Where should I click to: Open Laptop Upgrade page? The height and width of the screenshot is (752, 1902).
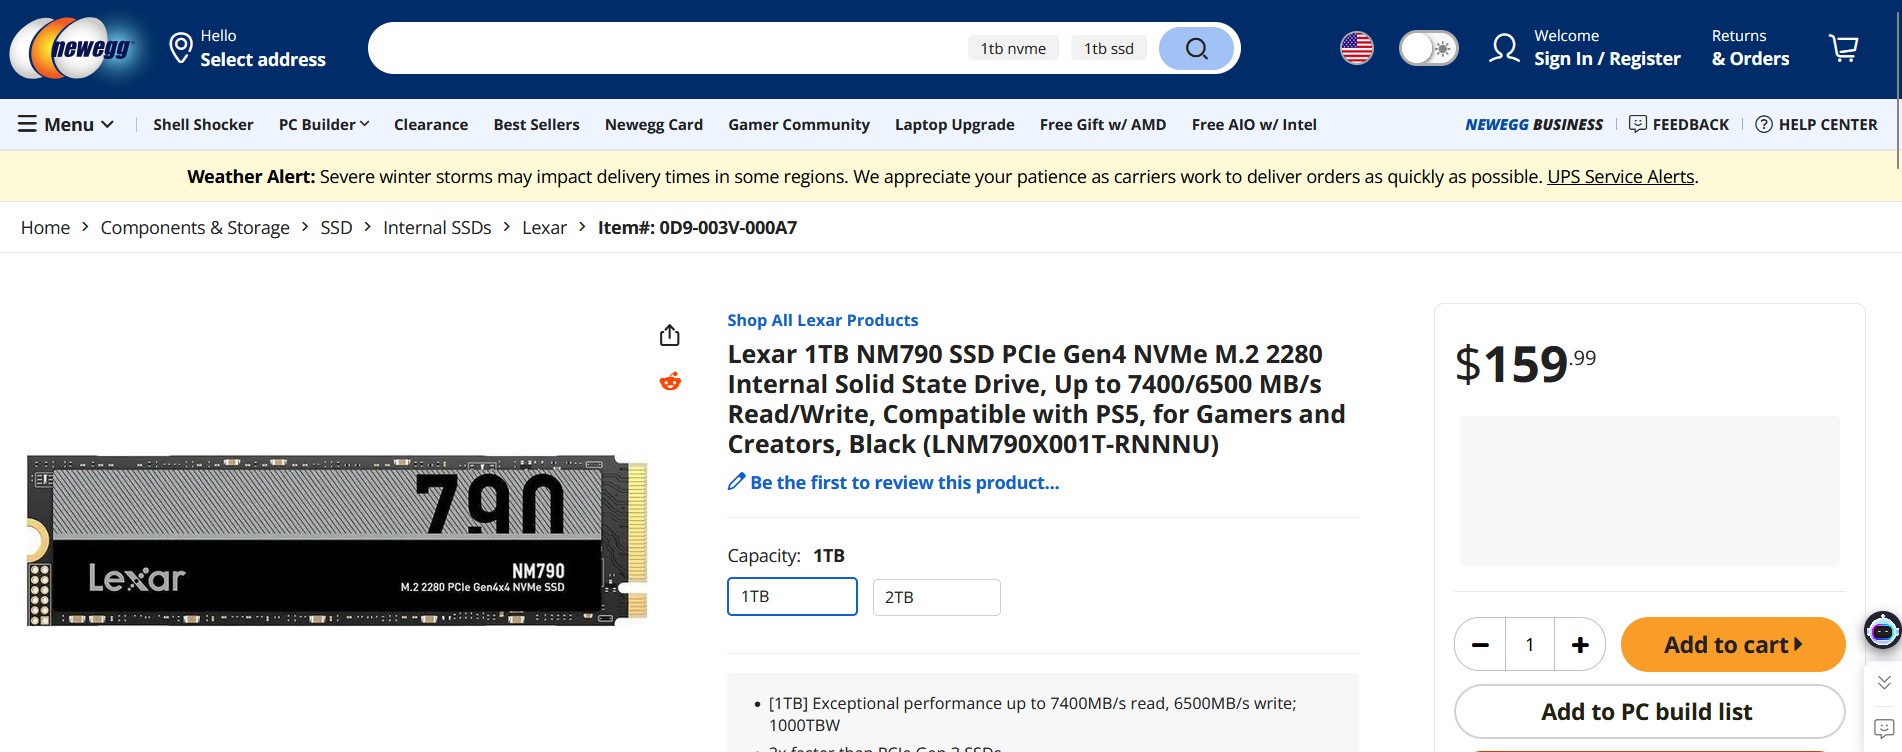[x=955, y=124]
